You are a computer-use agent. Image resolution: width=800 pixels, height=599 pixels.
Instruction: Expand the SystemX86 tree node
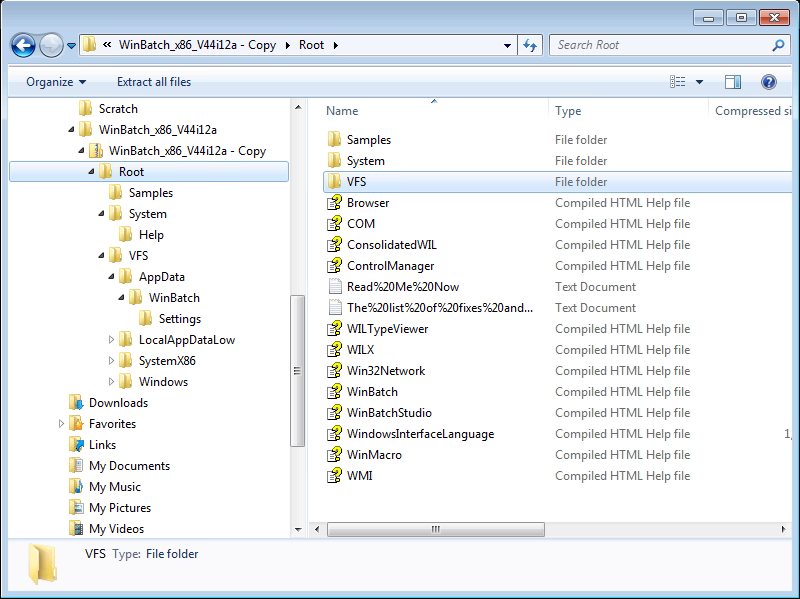[111, 361]
